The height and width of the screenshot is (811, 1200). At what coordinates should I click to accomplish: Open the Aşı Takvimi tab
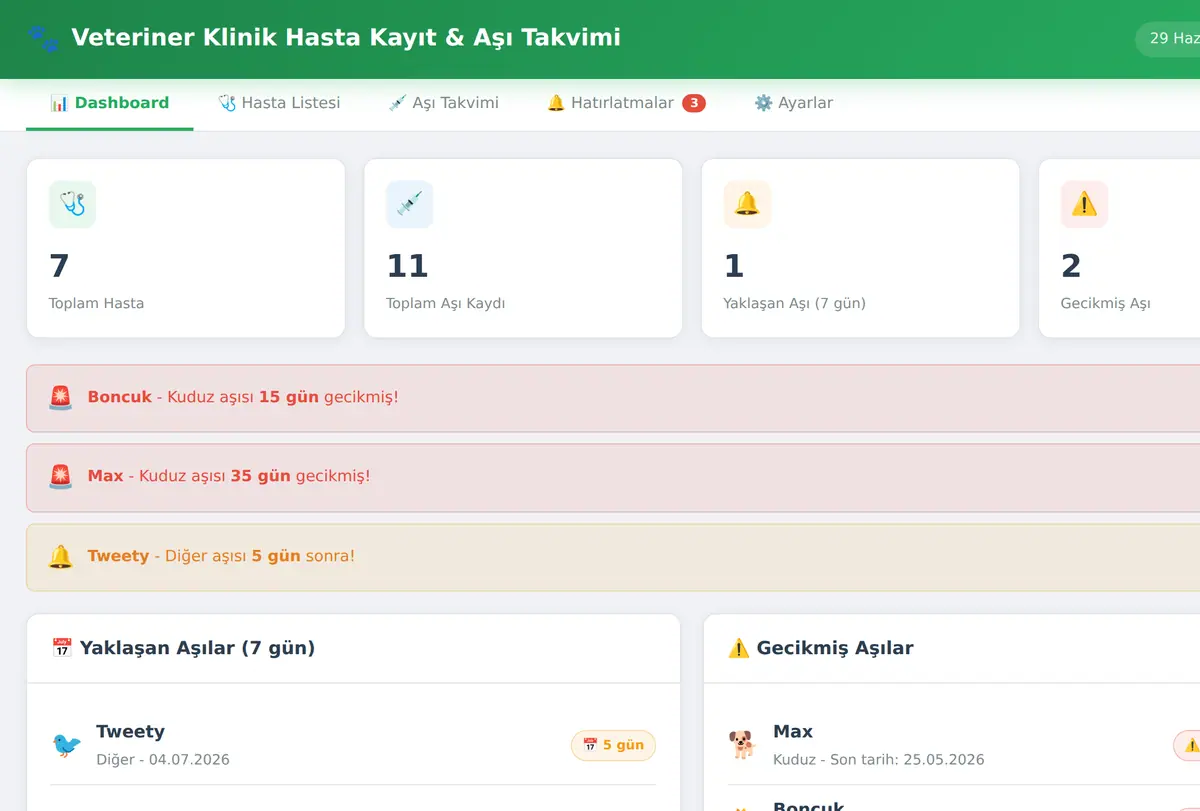tap(443, 103)
